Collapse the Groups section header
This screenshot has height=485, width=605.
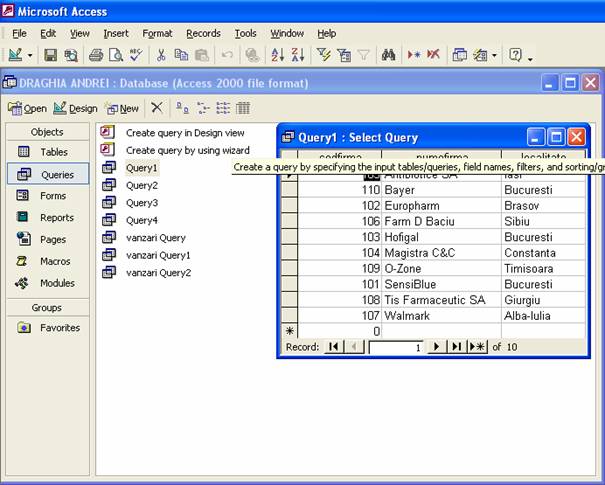(x=46, y=308)
